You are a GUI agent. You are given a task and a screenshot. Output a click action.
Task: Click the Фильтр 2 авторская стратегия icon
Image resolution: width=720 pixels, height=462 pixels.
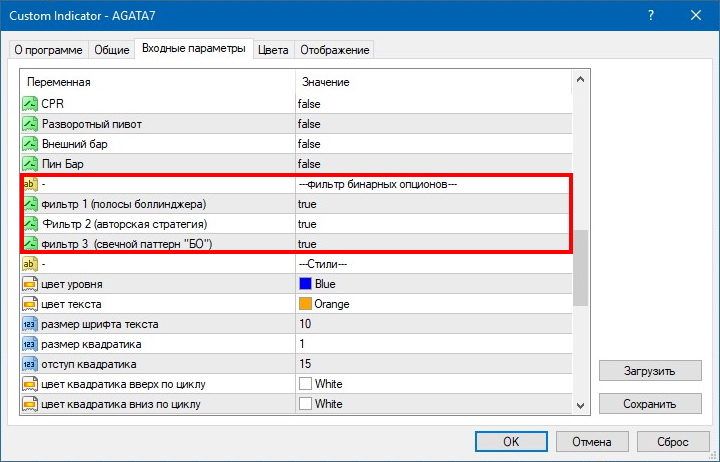tap(29, 224)
